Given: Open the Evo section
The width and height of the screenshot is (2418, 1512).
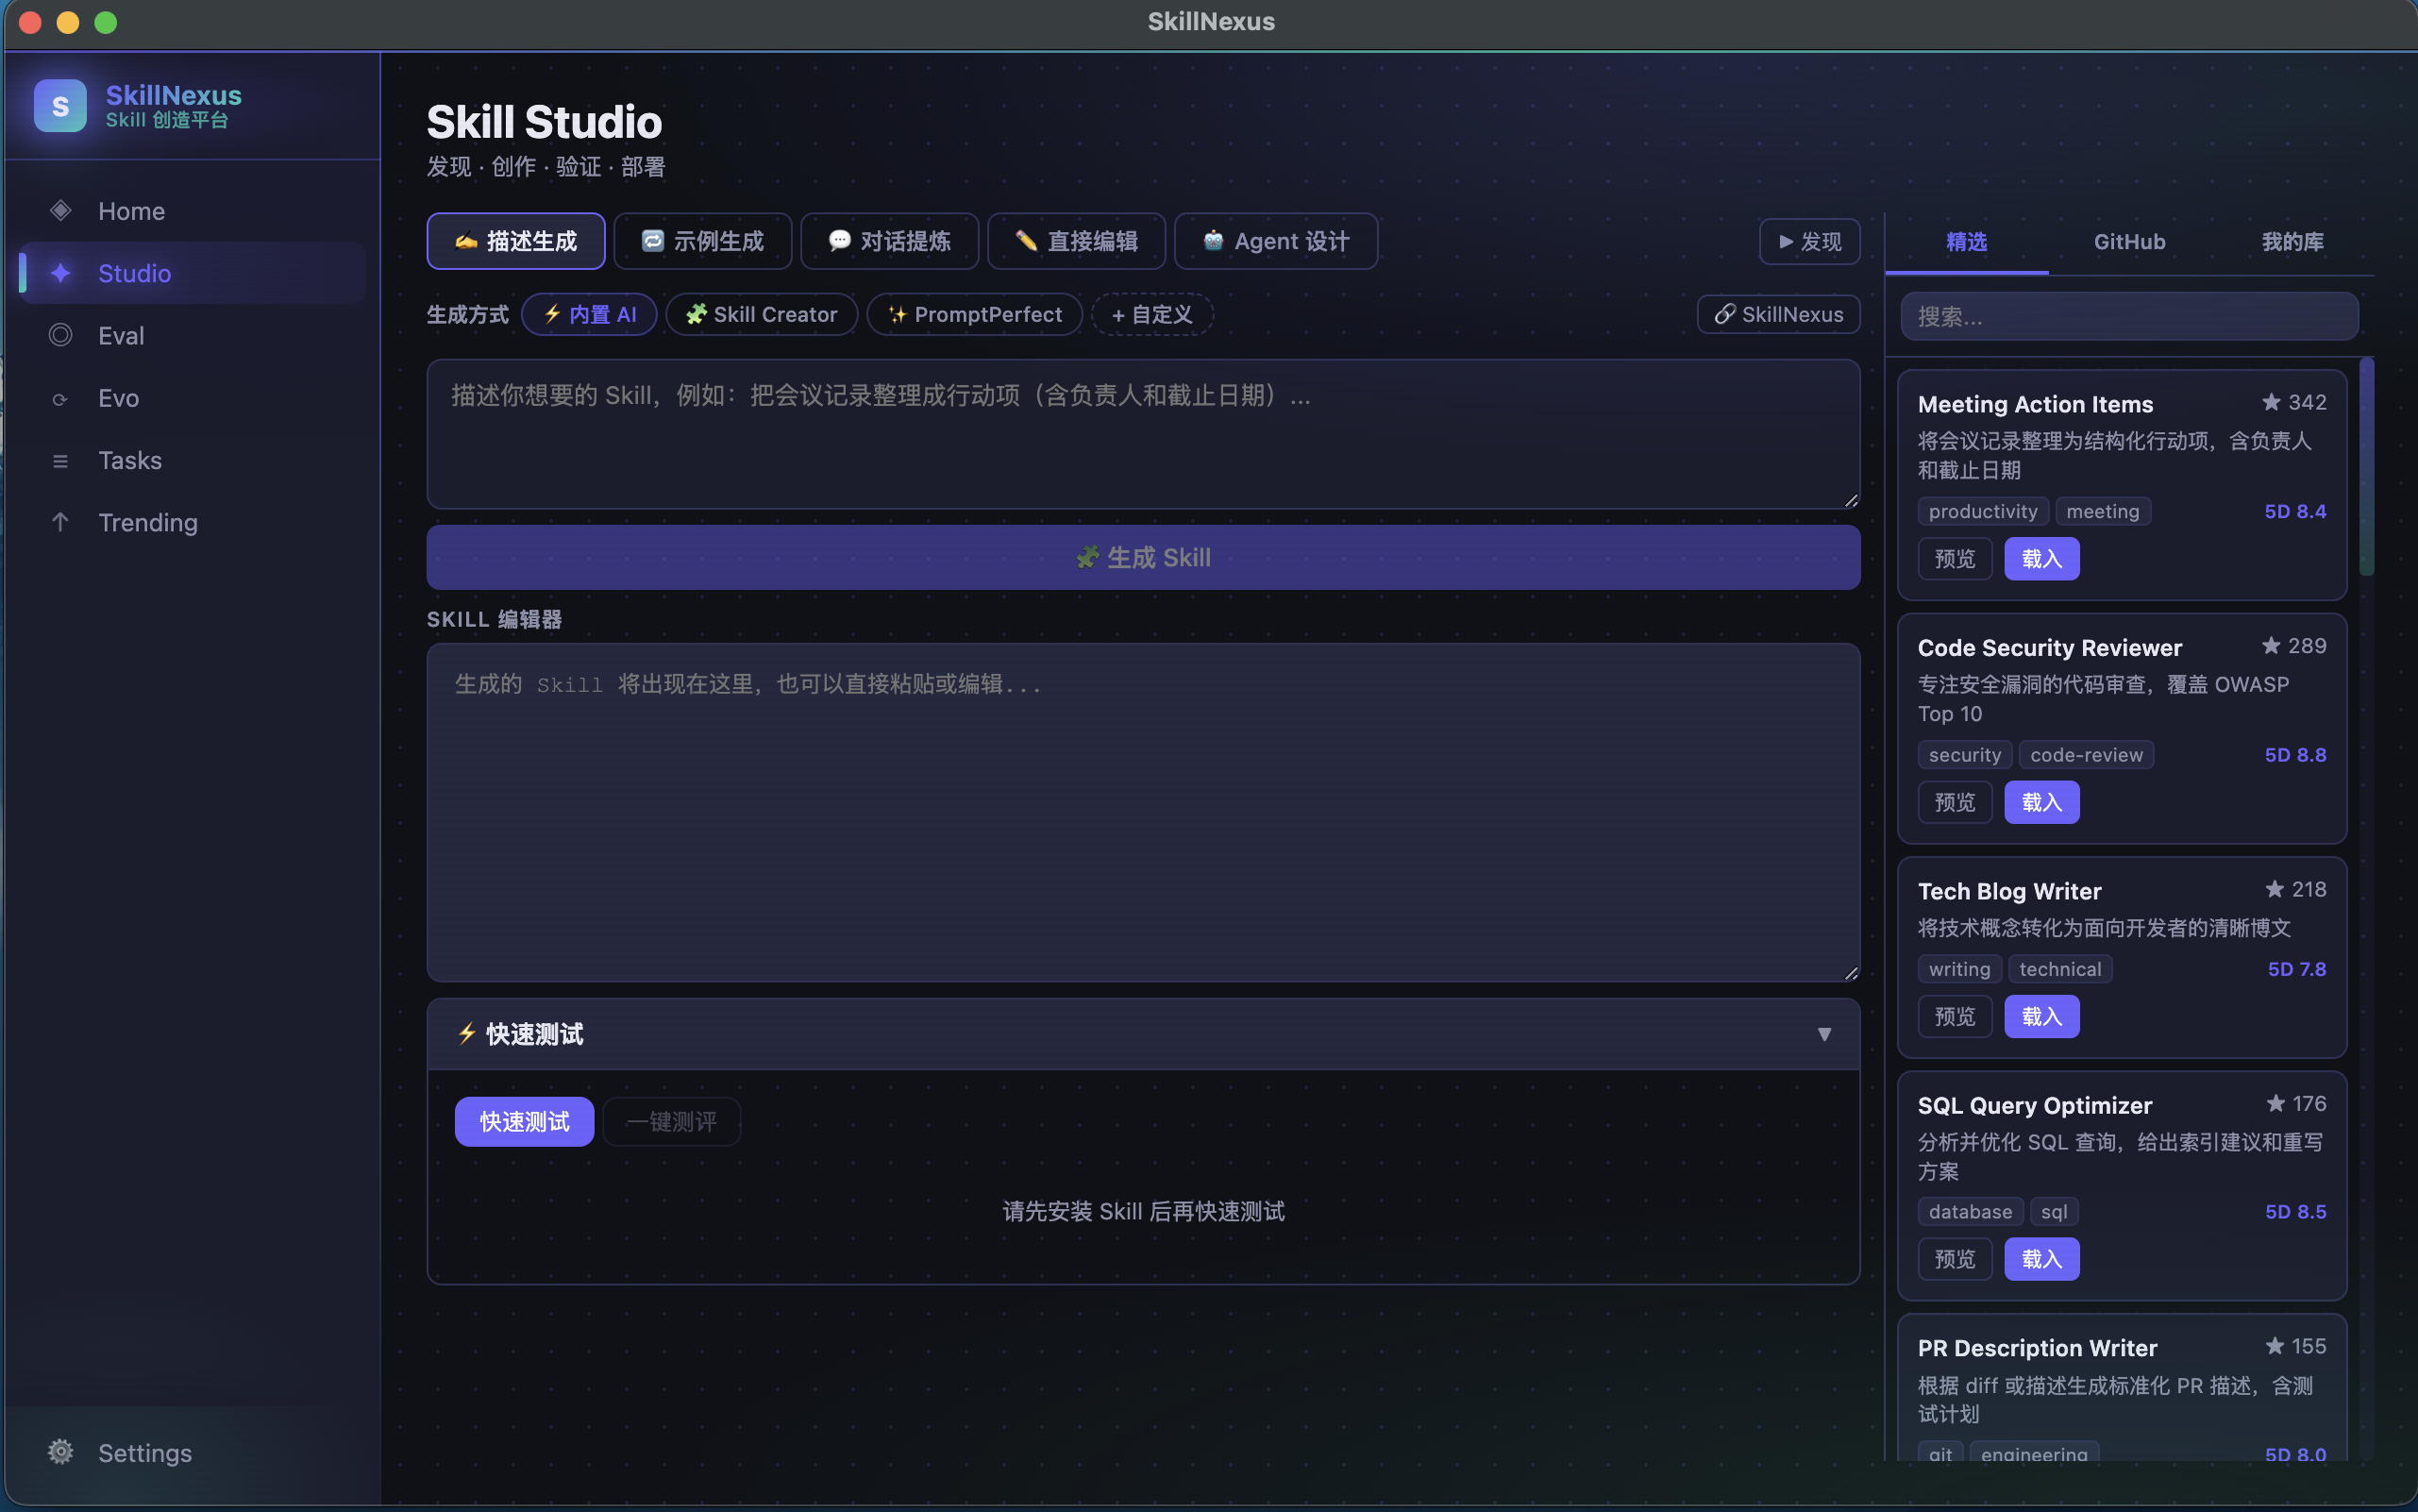Looking at the screenshot, I should click(117, 397).
